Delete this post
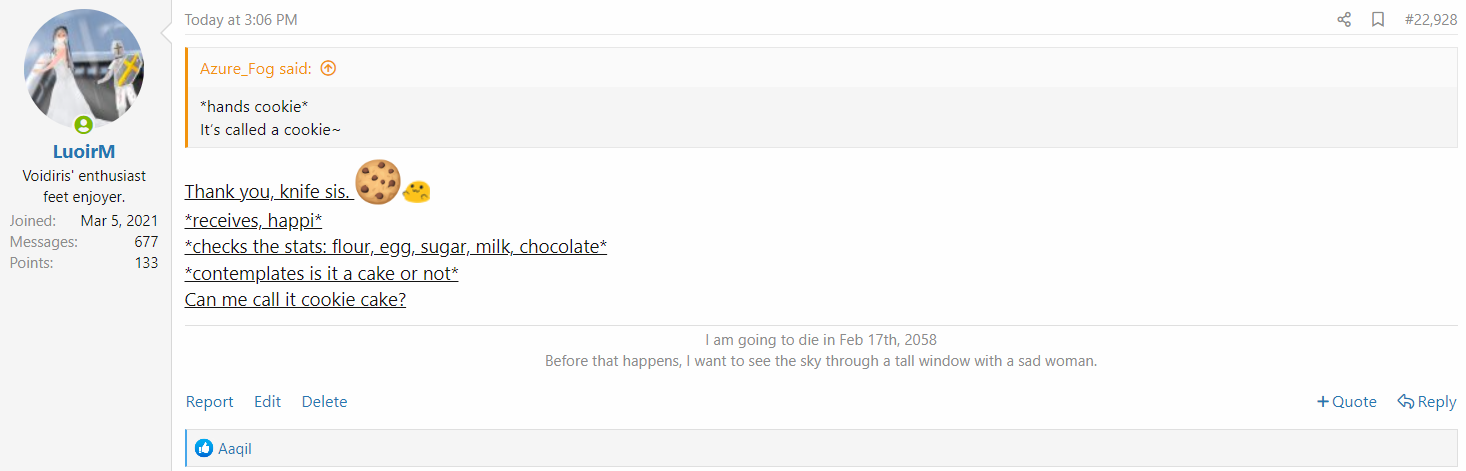 (324, 402)
